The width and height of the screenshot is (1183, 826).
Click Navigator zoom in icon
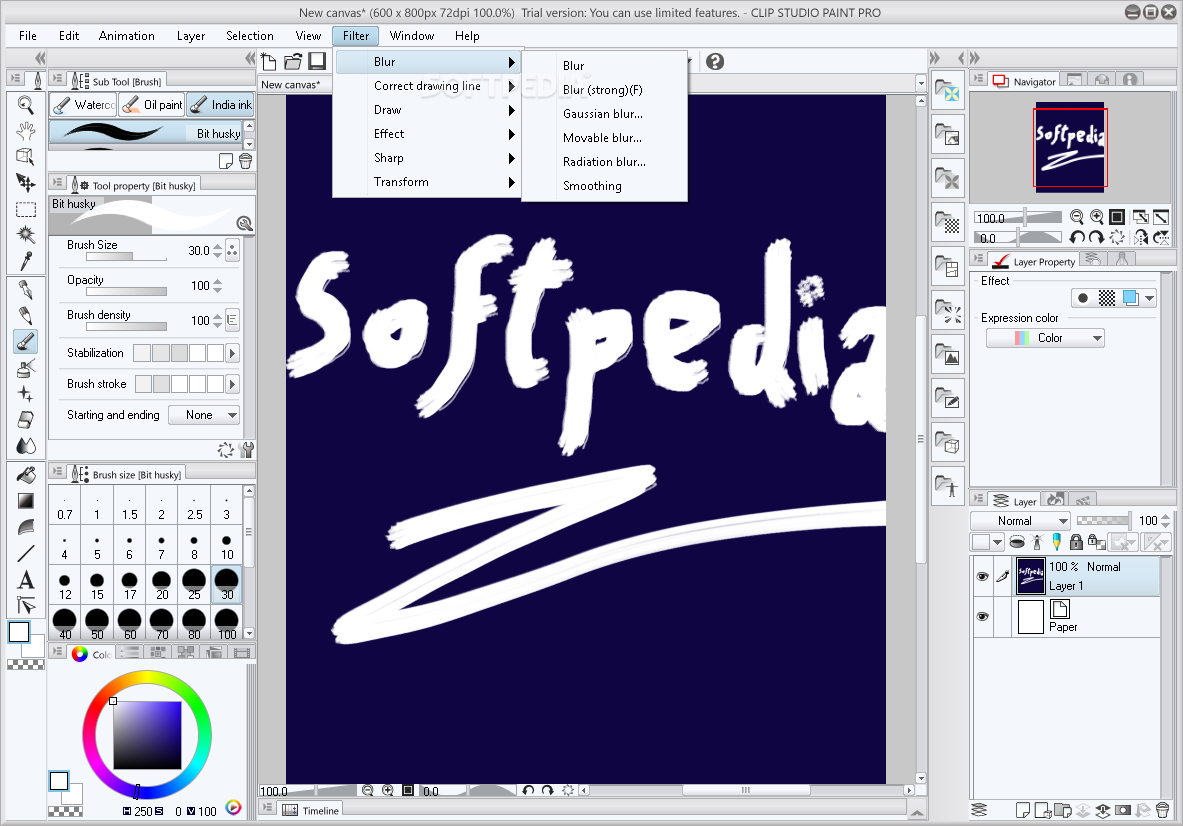tap(1097, 217)
